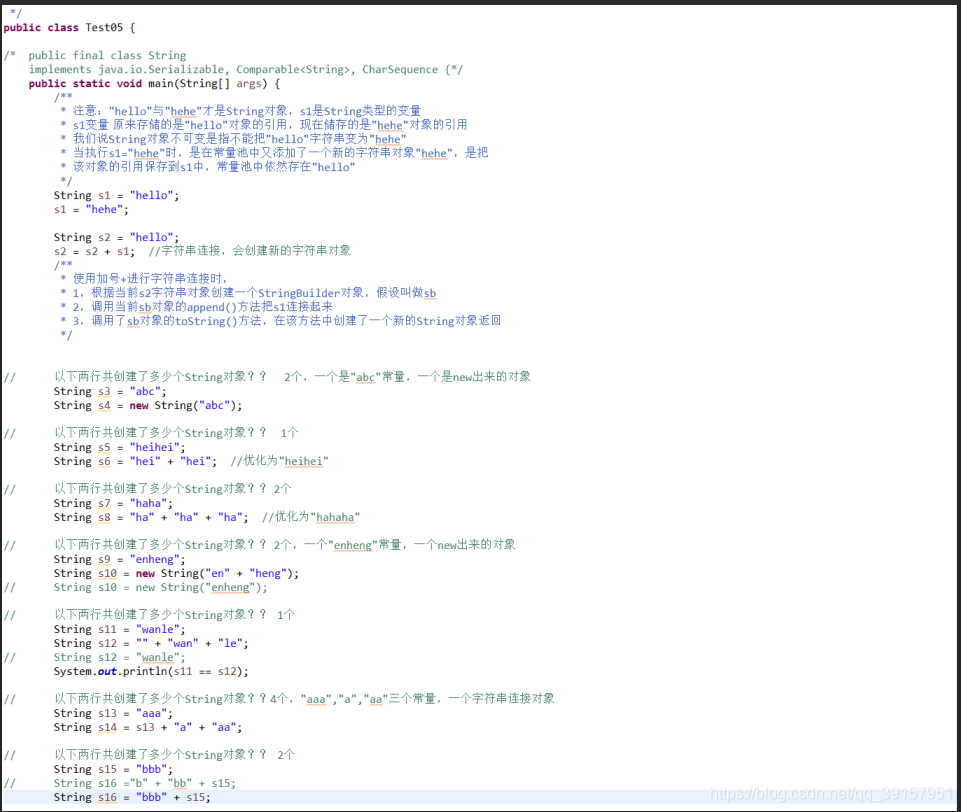Click the comment mentioning StringBuilder and sb
Screen dimensions: 961x812
[x=248, y=293]
